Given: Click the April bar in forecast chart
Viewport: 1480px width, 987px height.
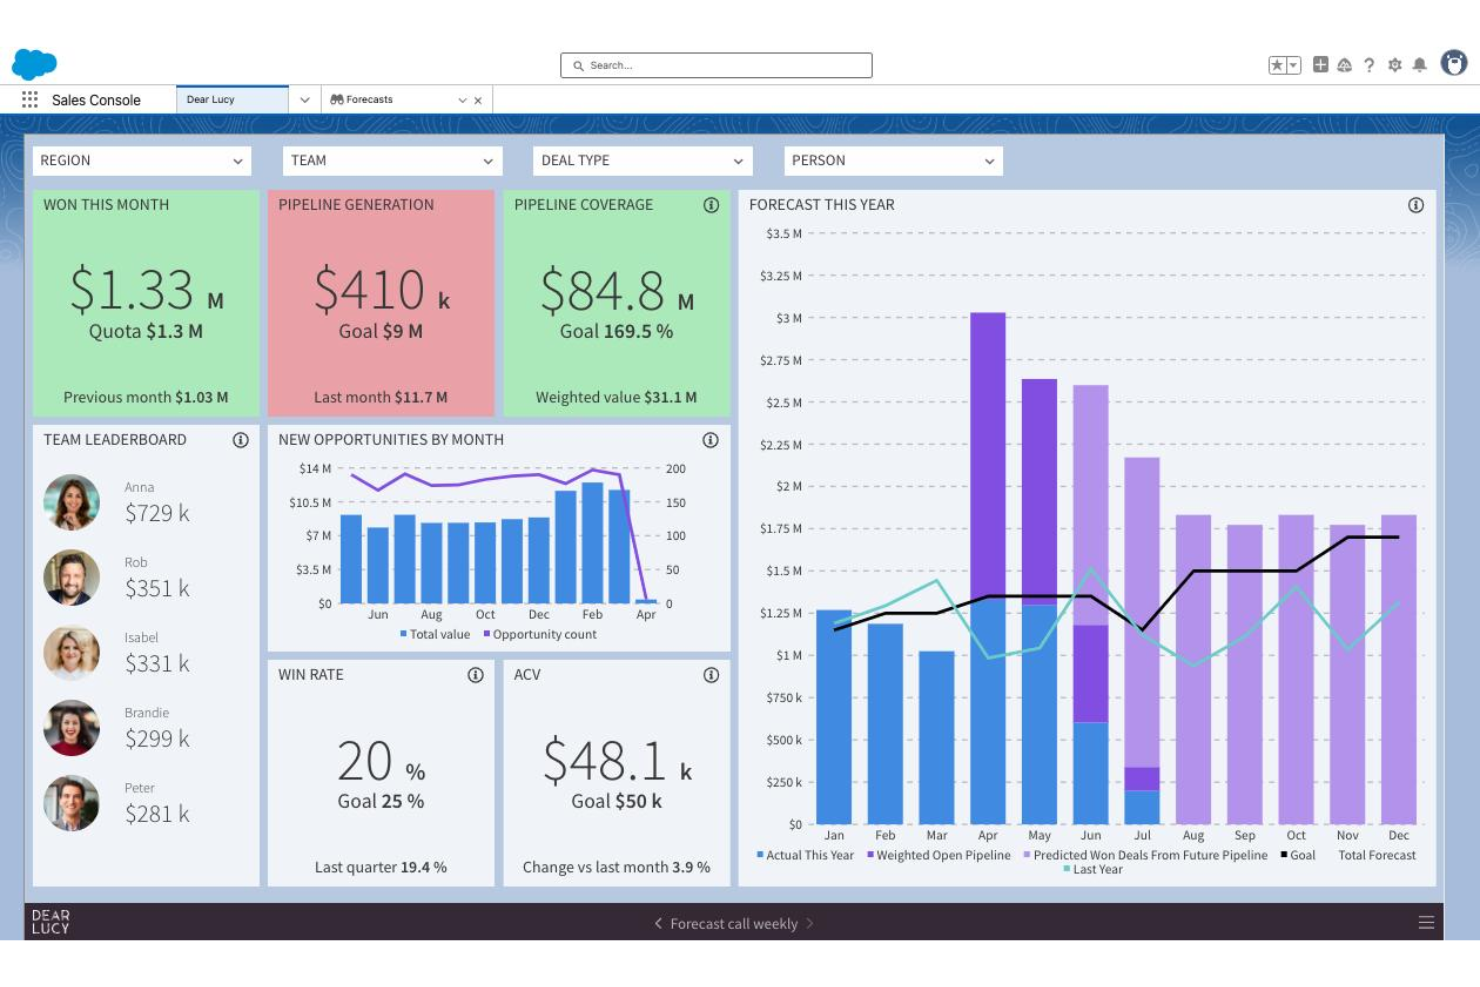Looking at the screenshot, I should (988, 568).
